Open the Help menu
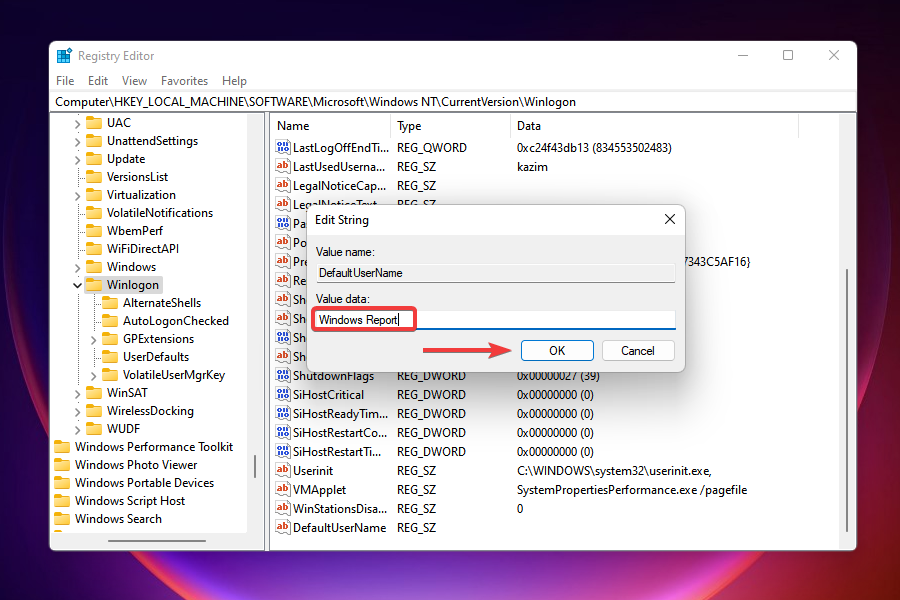This screenshot has width=900, height=600. click(234, 81)
